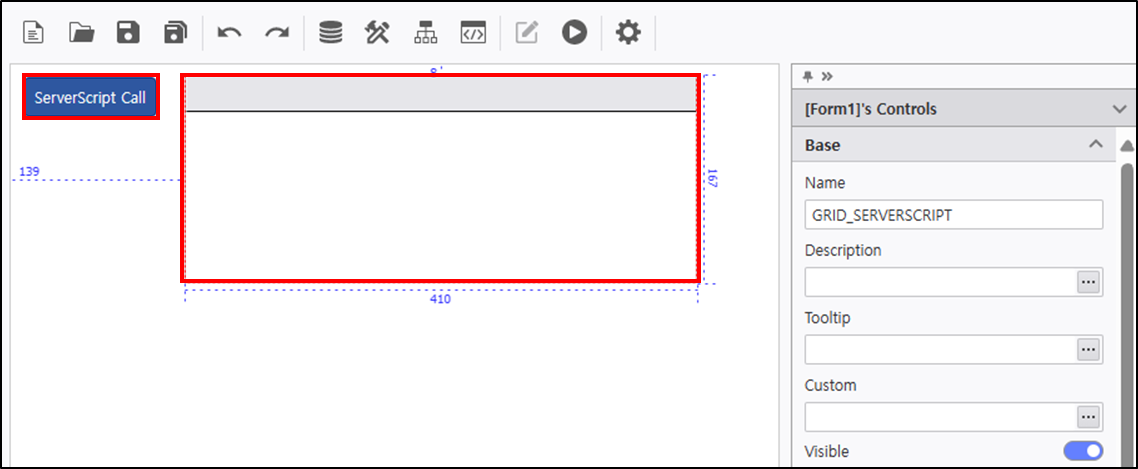Click the Description input field
Viewport: 1138px width, 469px height.
[x=940, y=282]
